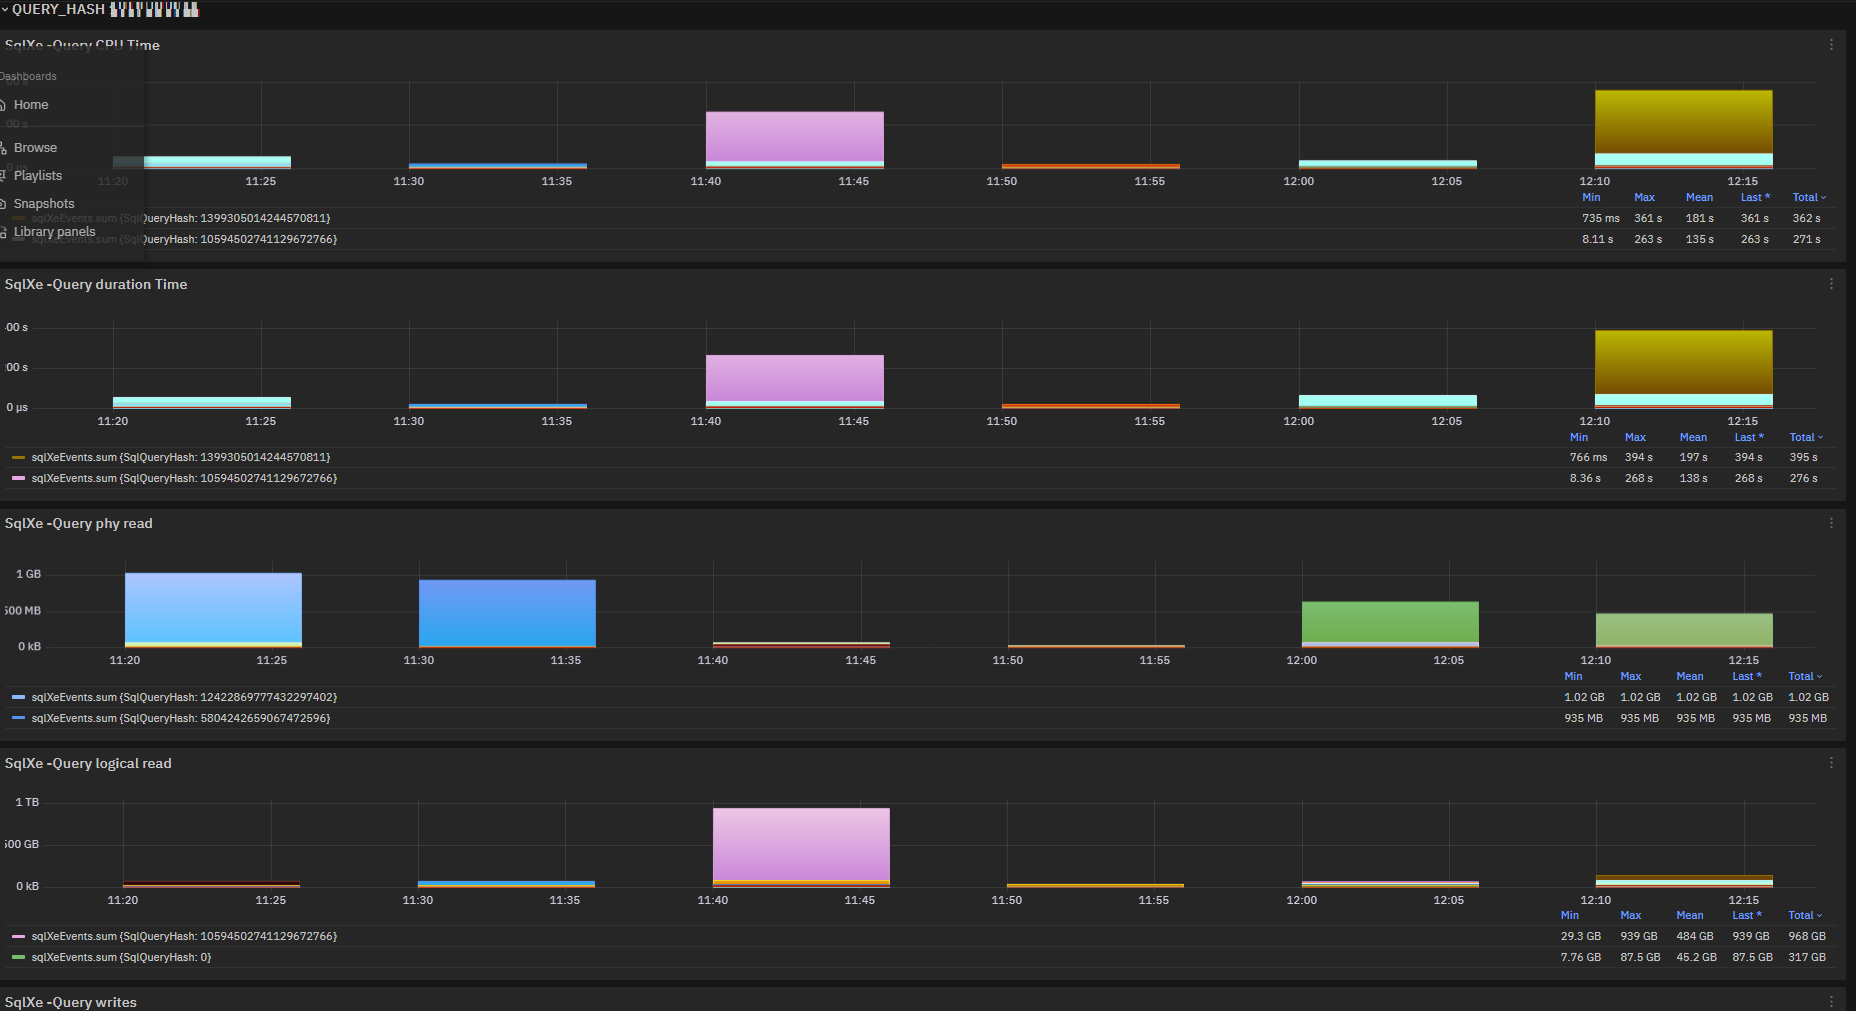
Task: Sort the logical read legend by Max
Action: click(x=1630, y=915)
